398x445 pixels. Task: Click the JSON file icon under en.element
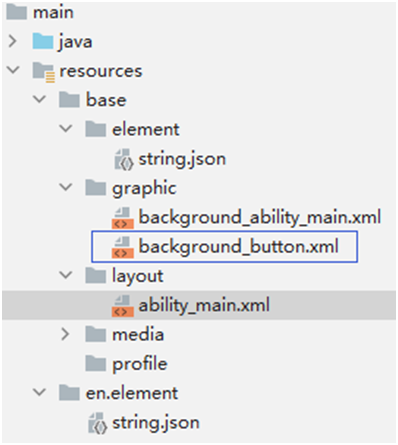(97, 423)
